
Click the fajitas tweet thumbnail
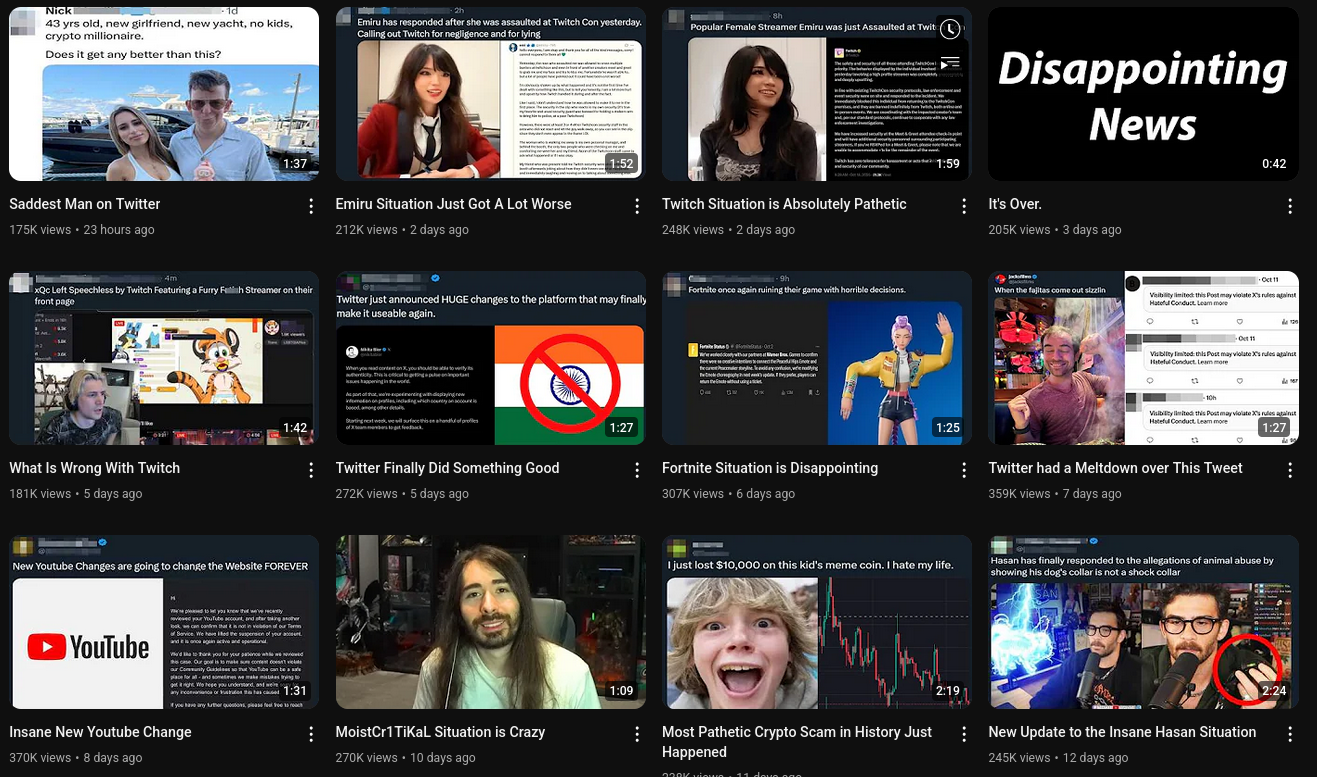click(x=1143, y=358)
